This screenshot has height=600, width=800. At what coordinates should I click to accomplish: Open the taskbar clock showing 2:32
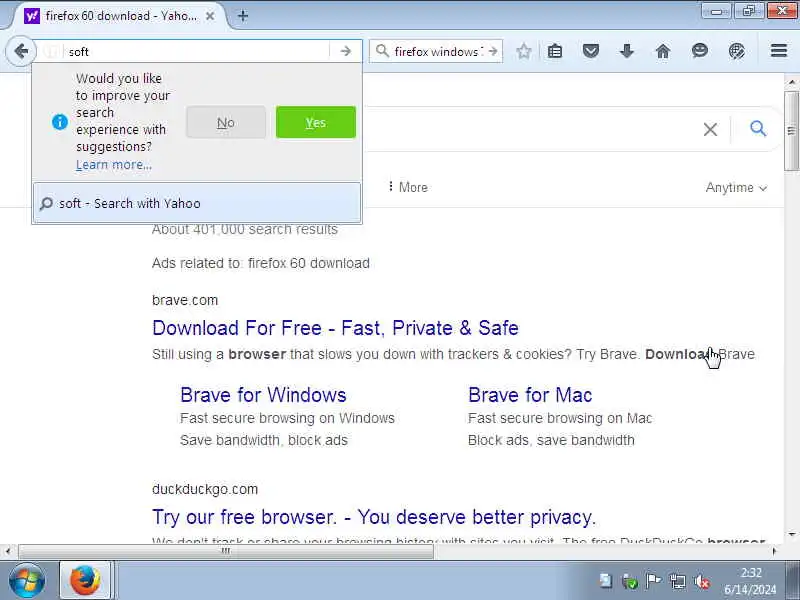tap(751, 581)
